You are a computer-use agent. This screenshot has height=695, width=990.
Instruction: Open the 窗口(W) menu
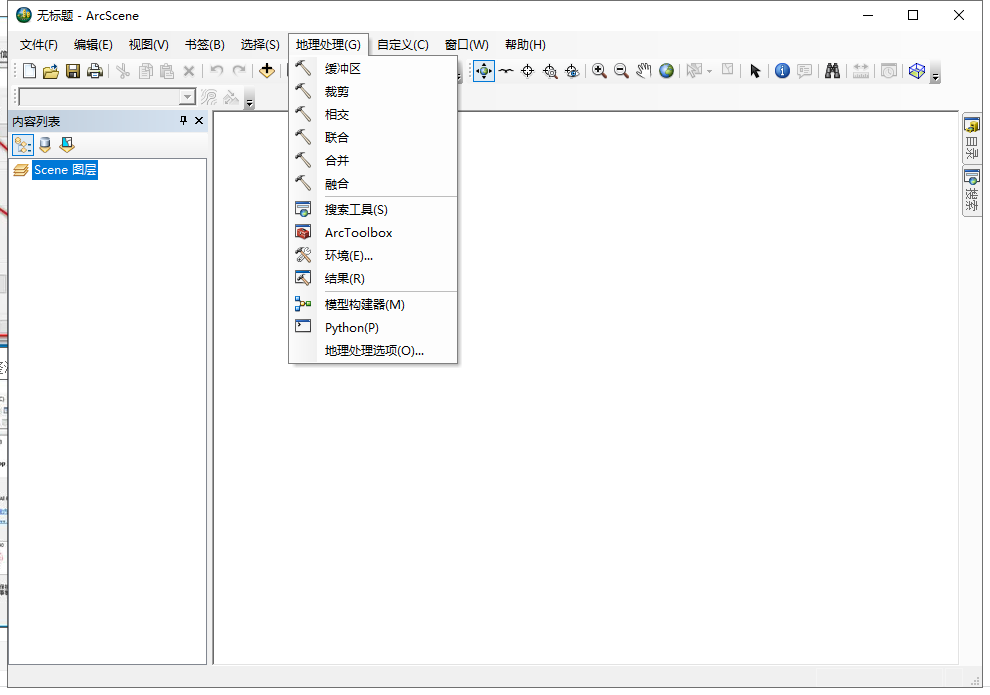467,45
